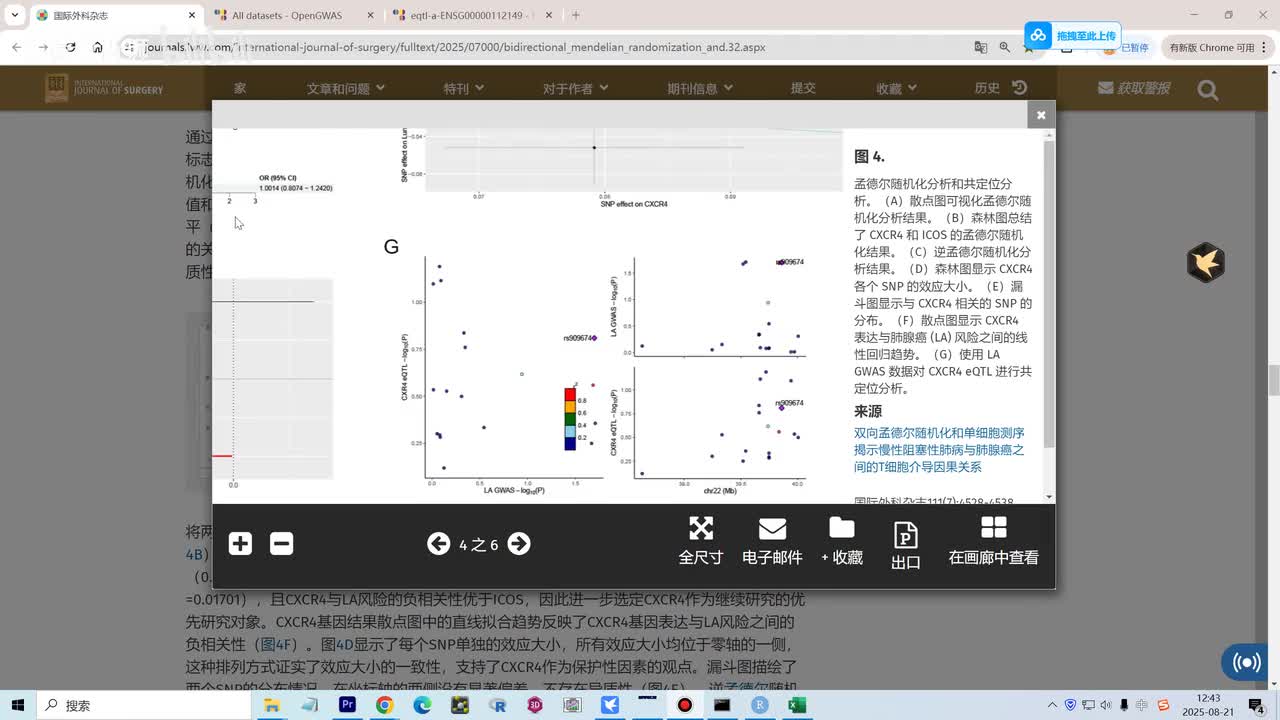Close the 国际外科杂志 tab
Image resolution: width=1280 pixels, height=720 pixels.
(190, 15)
